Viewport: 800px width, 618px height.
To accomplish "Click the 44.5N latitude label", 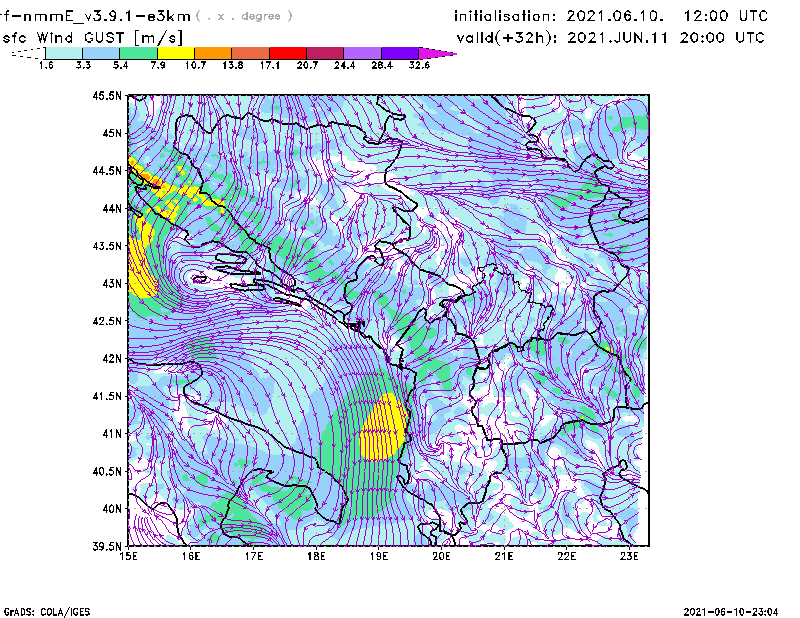I will pyautogui.click(x=107, y=170).
